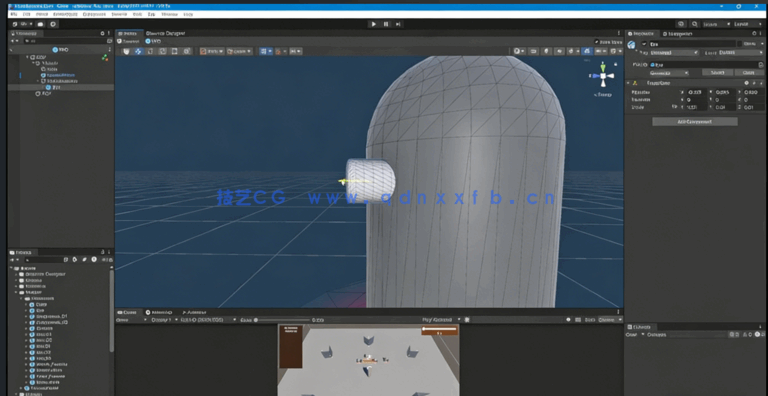768x396 pixels.
Task: Select the Rect tool in Scene toolbar
Action: click(x=174, y=51)
